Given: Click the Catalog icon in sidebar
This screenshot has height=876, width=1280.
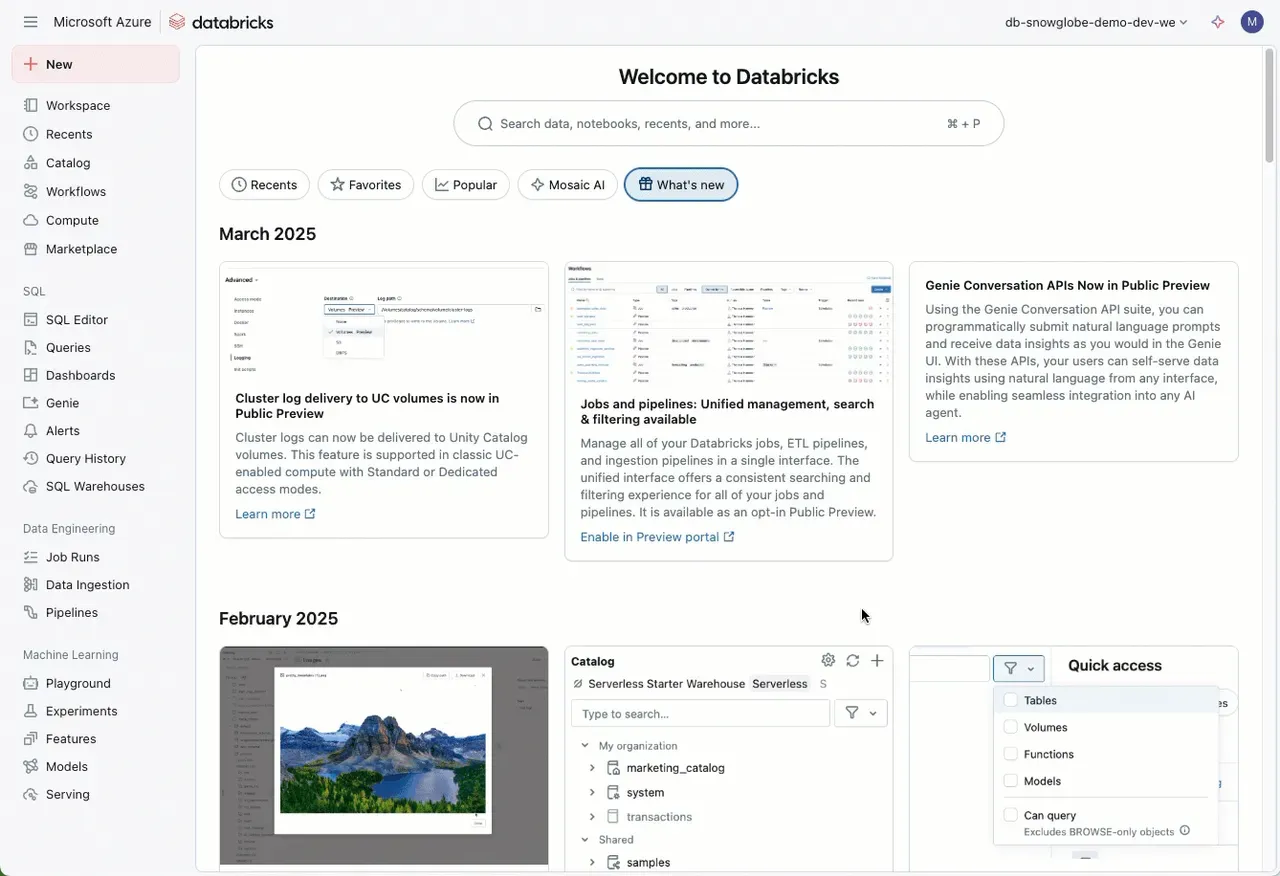Looking at the screenshot, I should click(31, 163).
